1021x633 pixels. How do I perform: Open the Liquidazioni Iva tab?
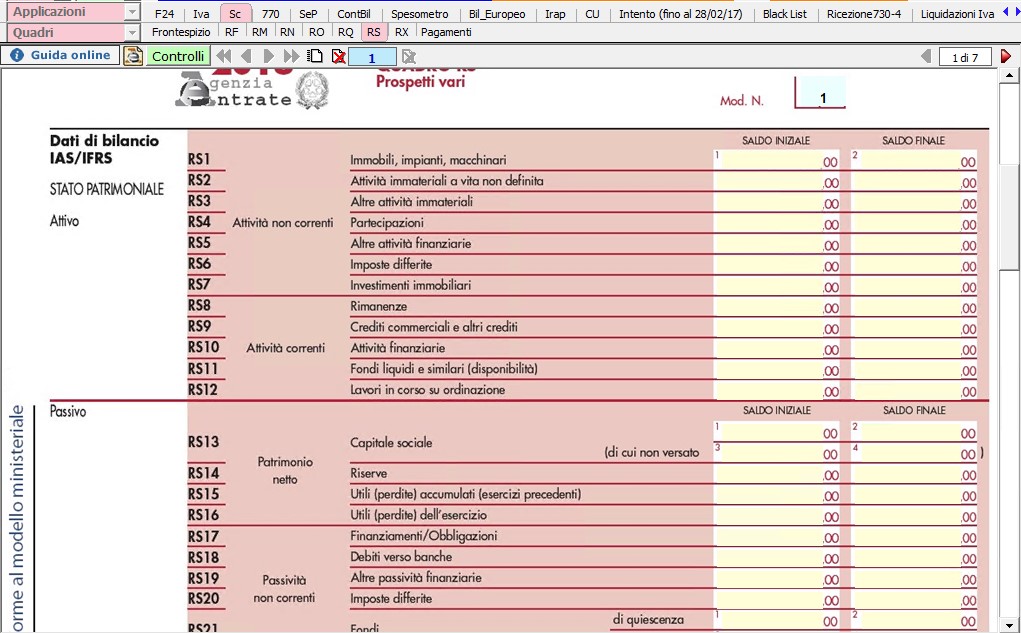957,14
